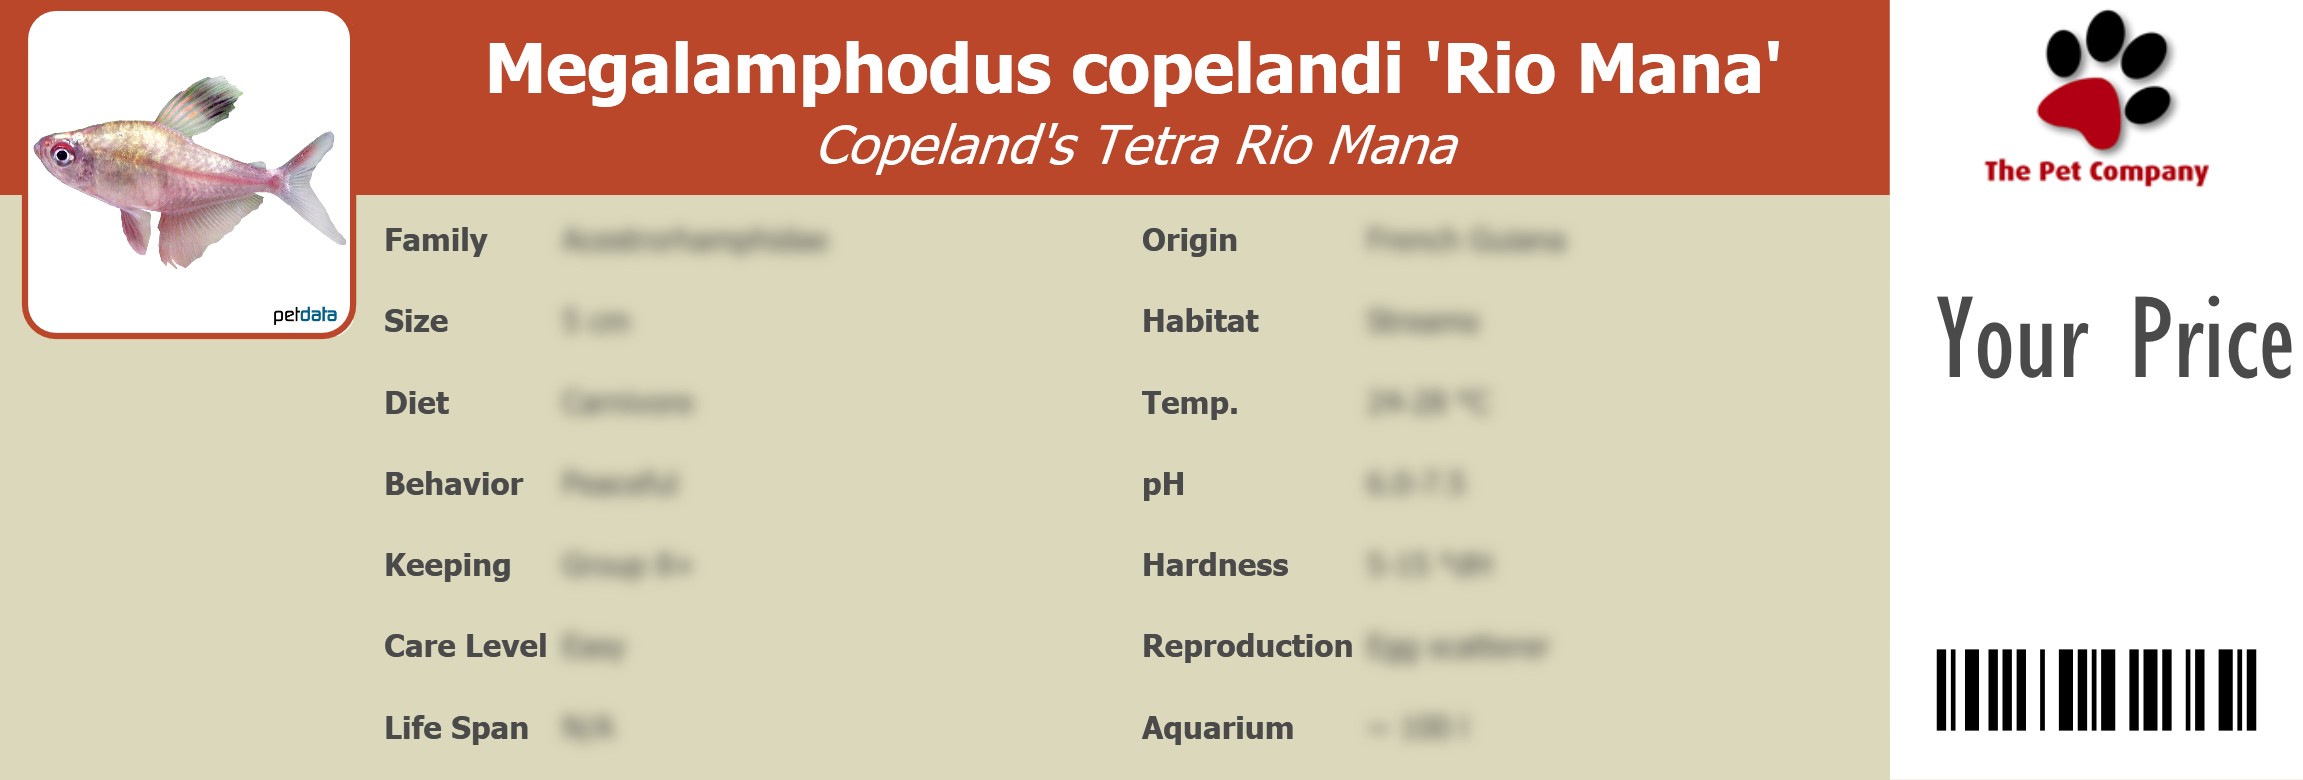This screenshot has height=780, width=2303.
Task: Click the Reproduction label
Action: click(x=1247, y=646)
